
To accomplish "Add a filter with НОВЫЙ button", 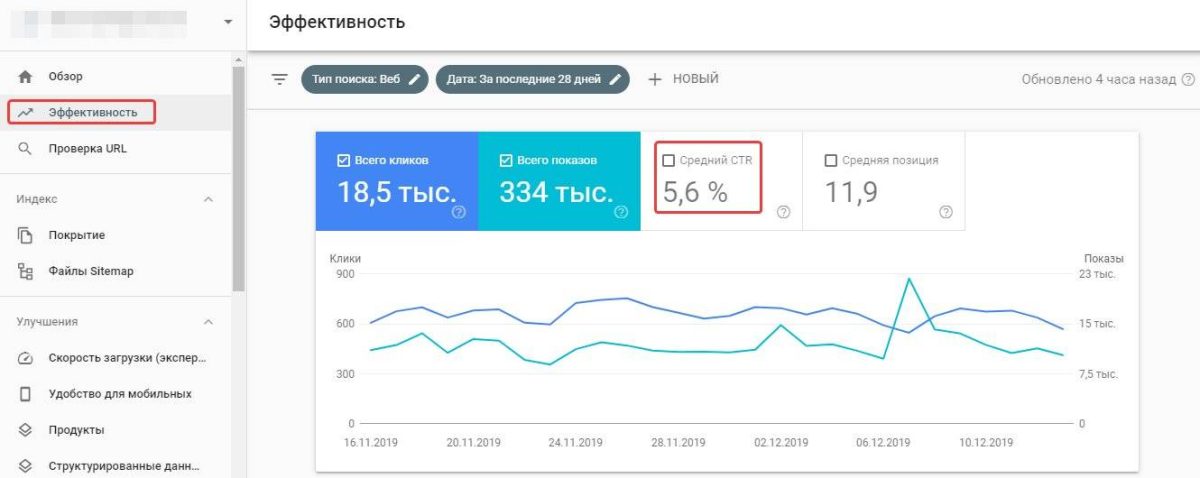I will (x=683, y=79).
